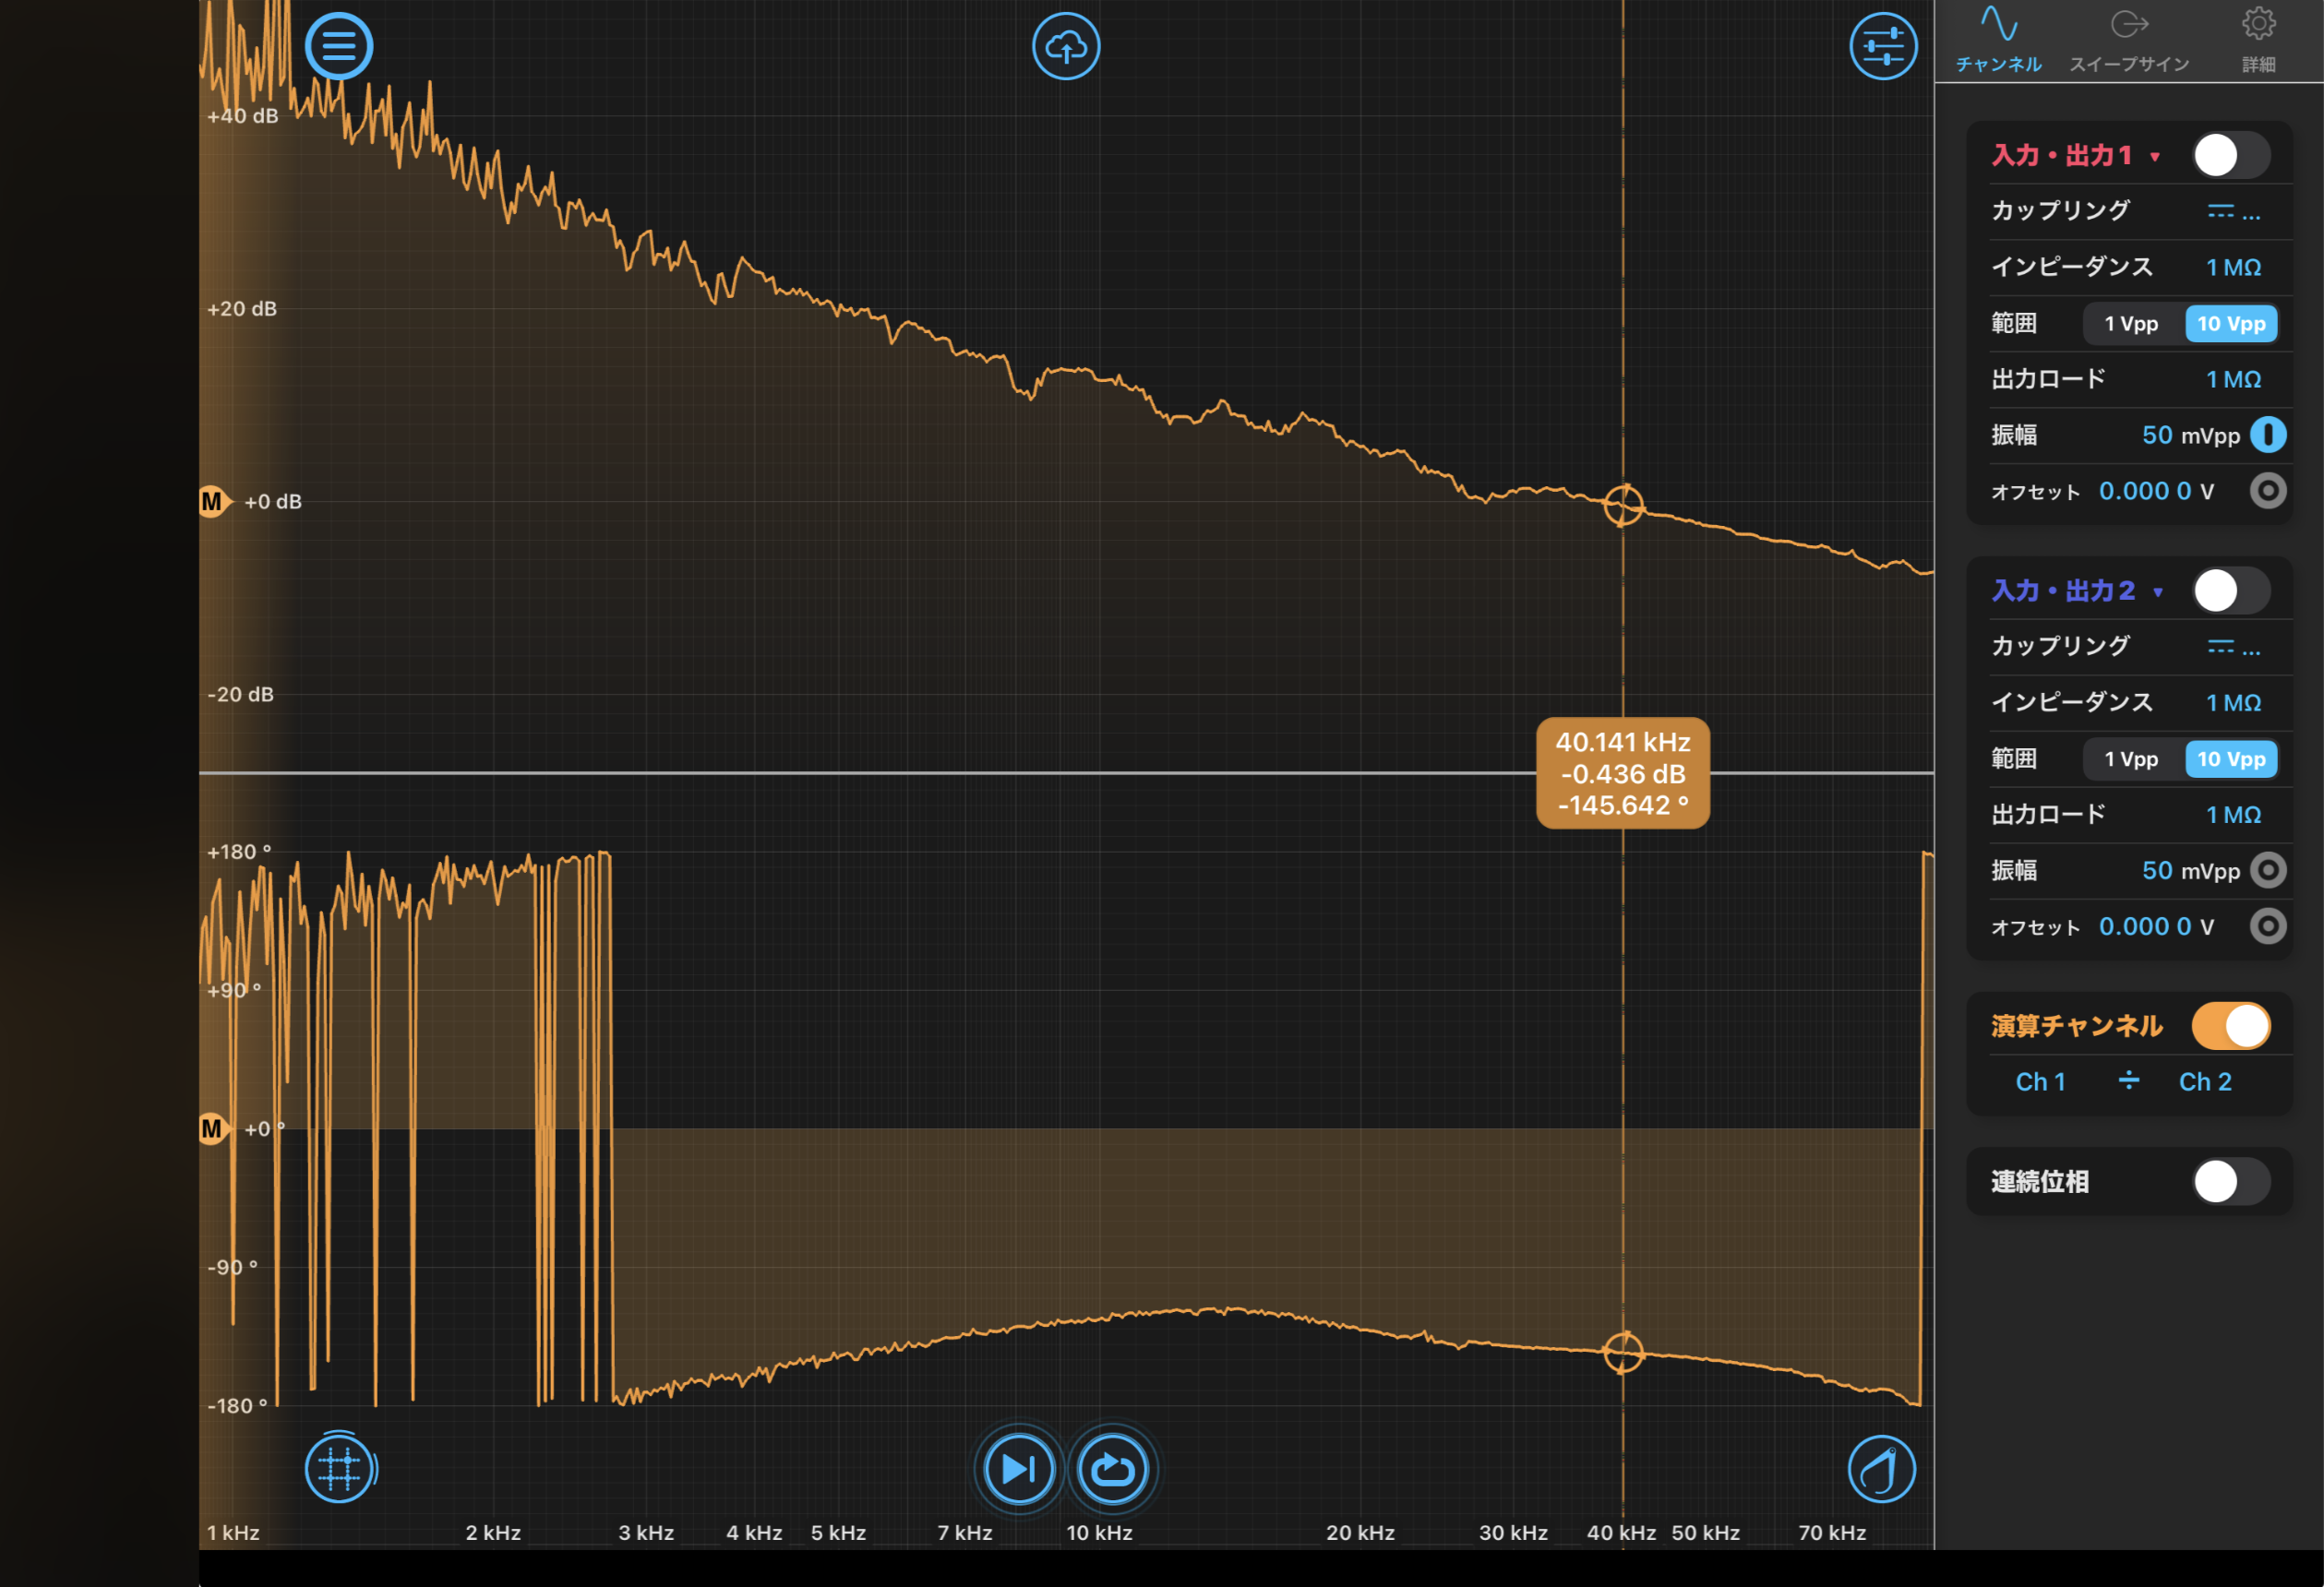
Task: Toggle channel 1 amplitude output button
Action: pyautogui.click(x=2268, y=435)
